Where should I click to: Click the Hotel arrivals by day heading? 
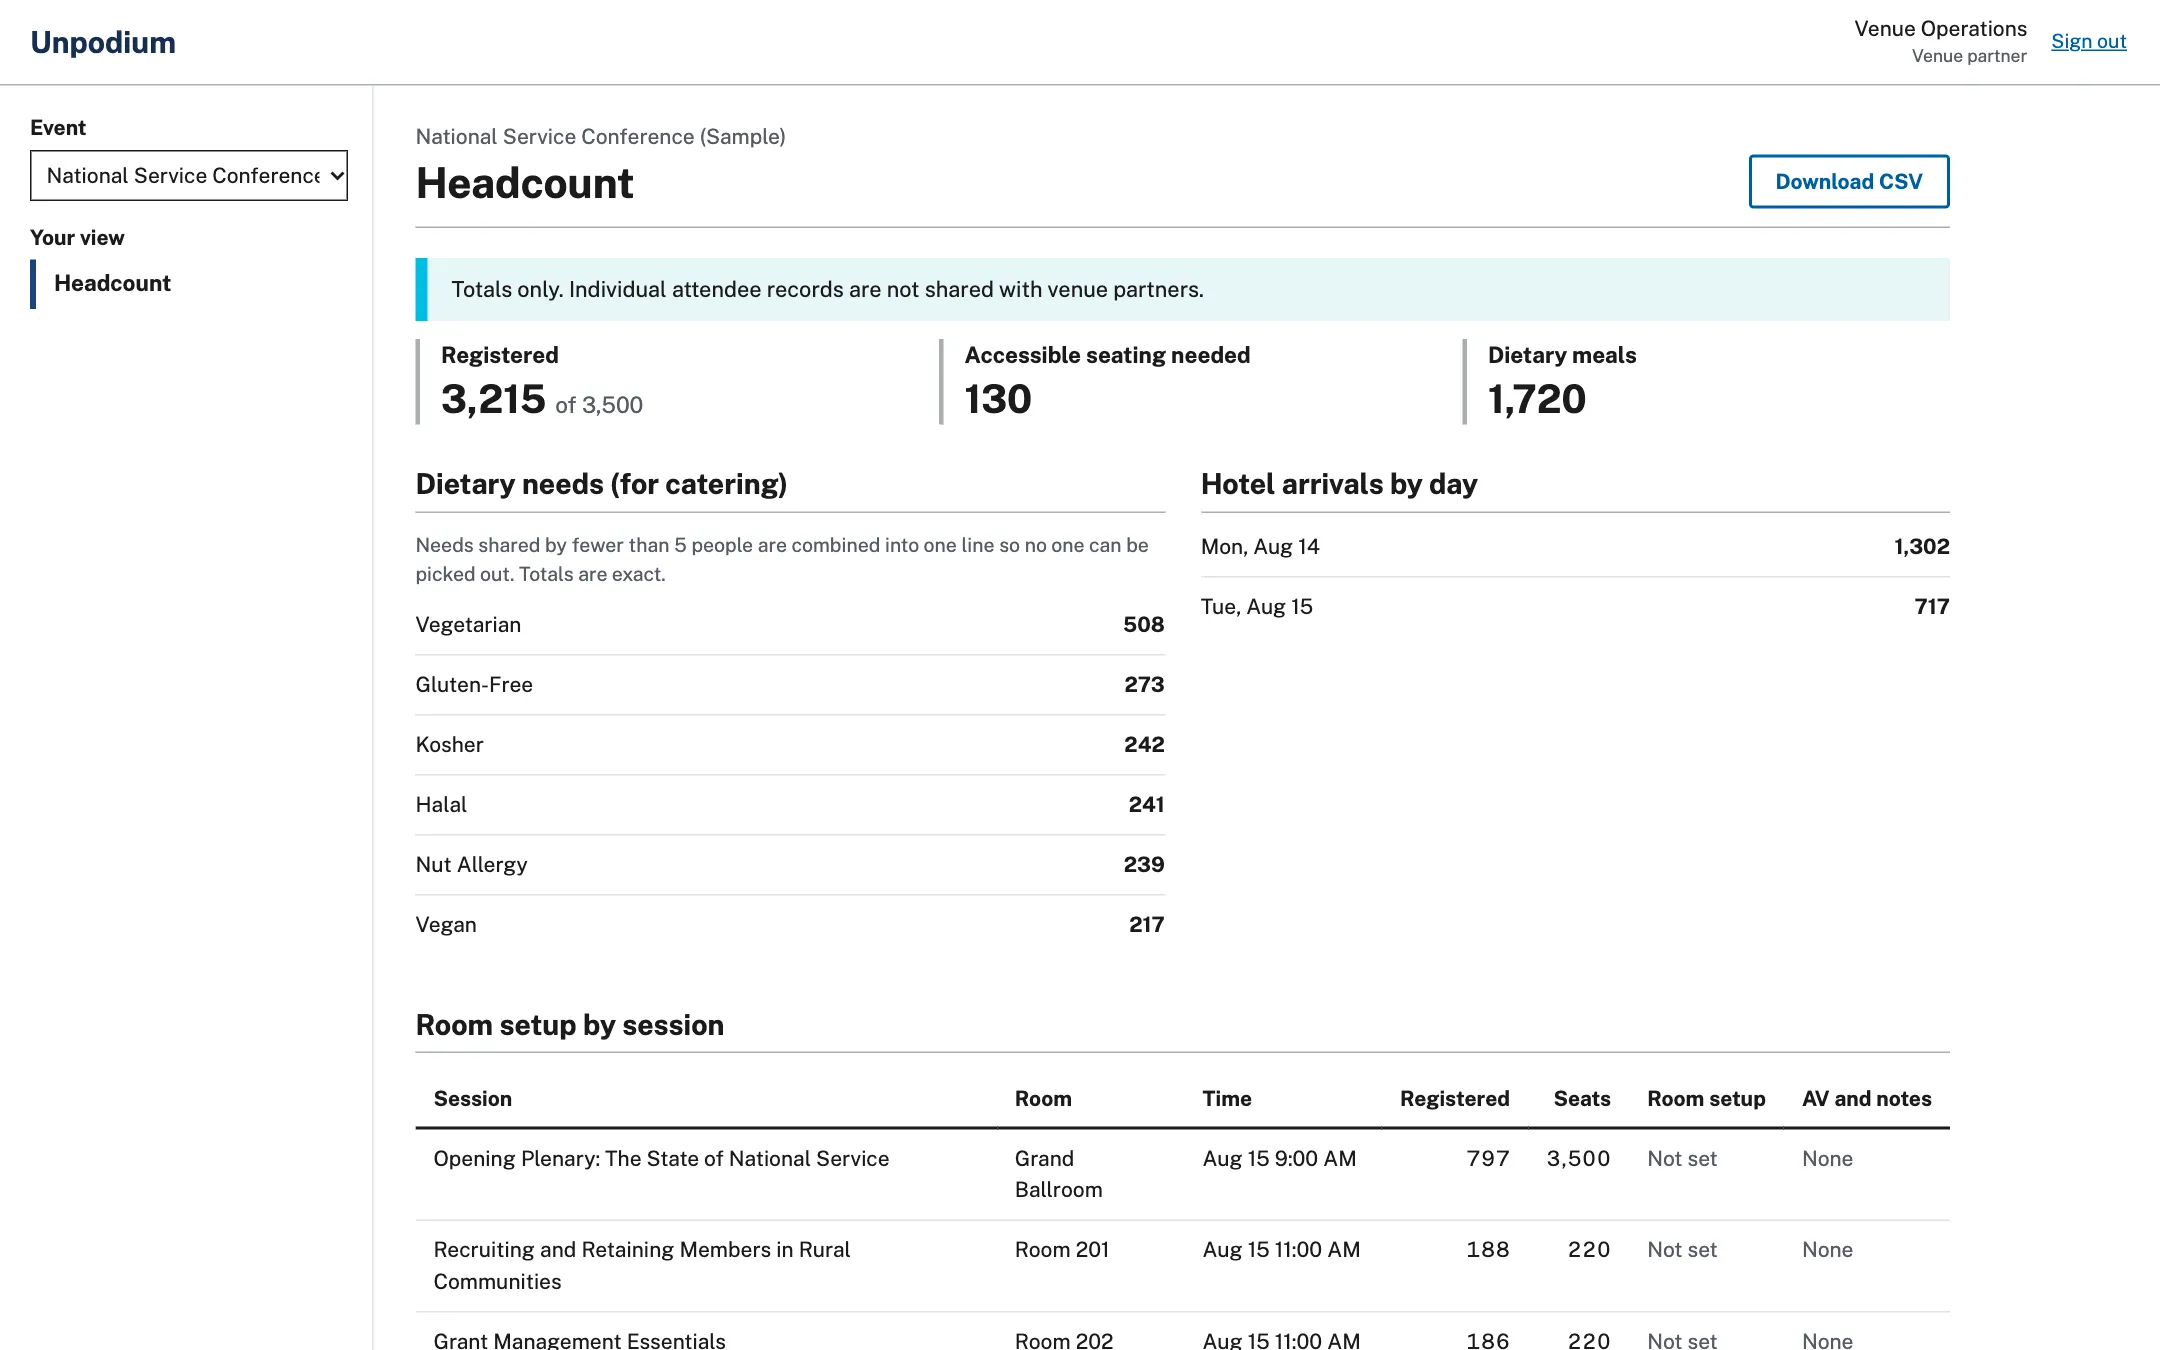coord(1339,484)
